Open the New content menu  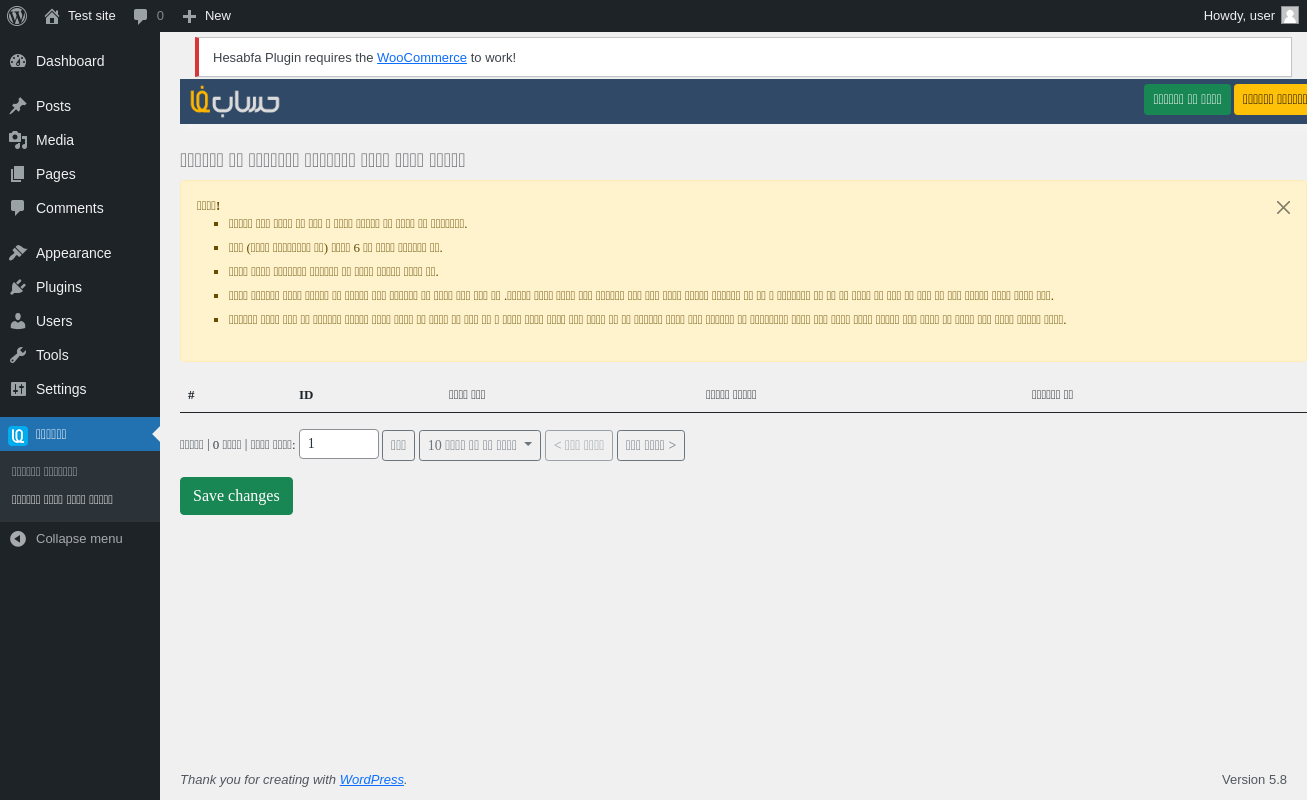point(206,16)
